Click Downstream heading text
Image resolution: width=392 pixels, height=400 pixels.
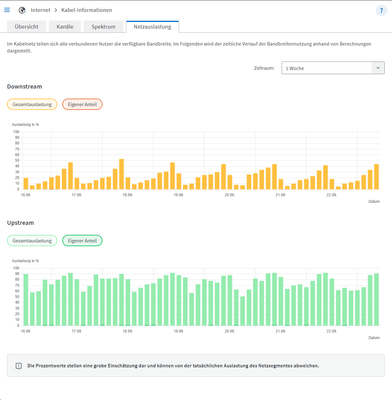point(24,87)
